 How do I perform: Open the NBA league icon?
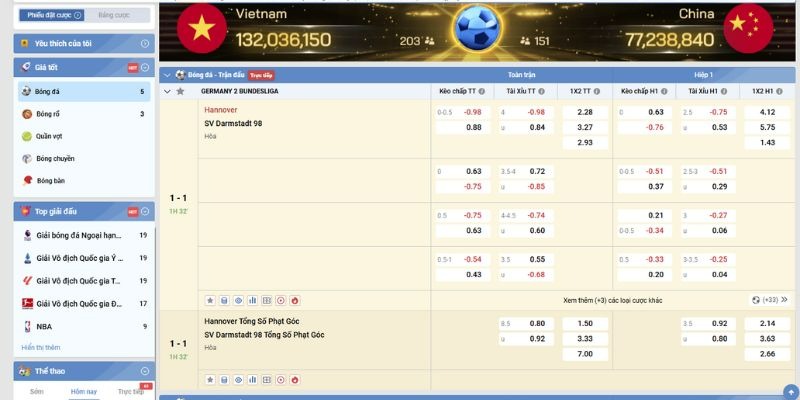coord(26,326)
